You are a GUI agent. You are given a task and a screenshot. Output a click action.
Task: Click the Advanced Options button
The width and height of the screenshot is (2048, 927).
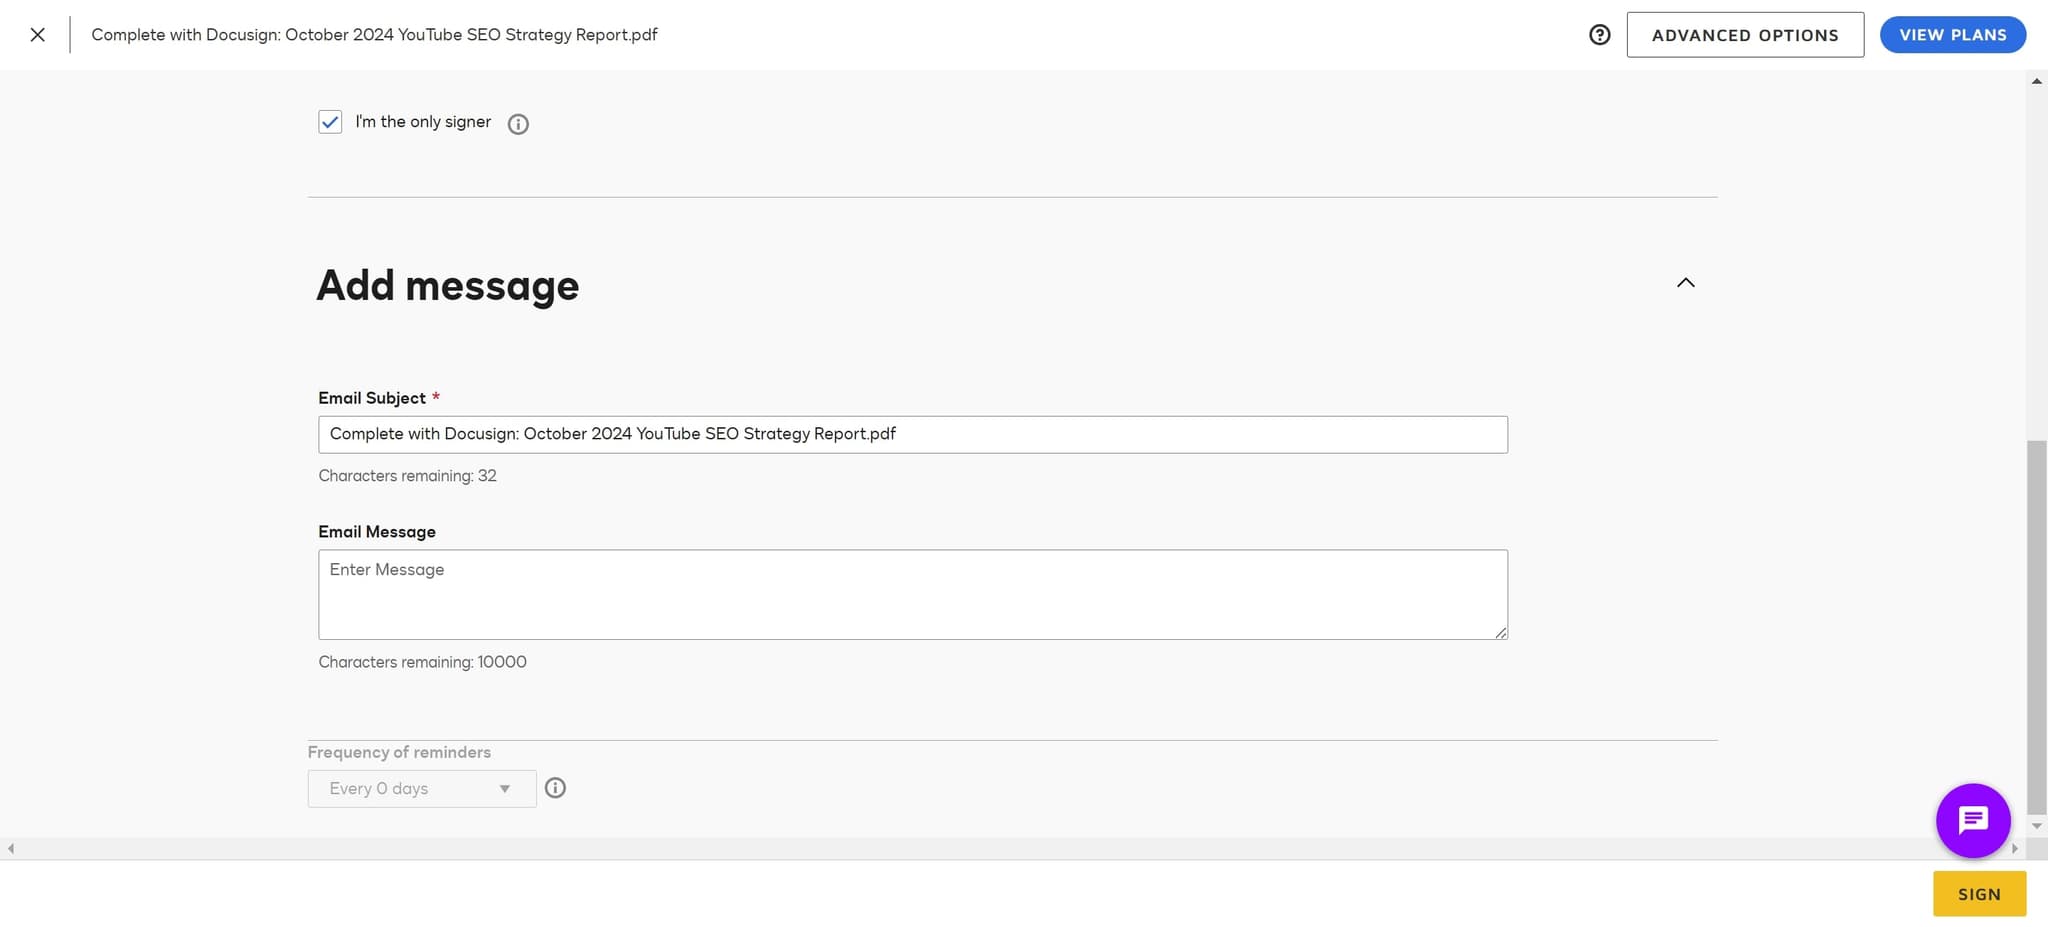tap(1744, 35)
